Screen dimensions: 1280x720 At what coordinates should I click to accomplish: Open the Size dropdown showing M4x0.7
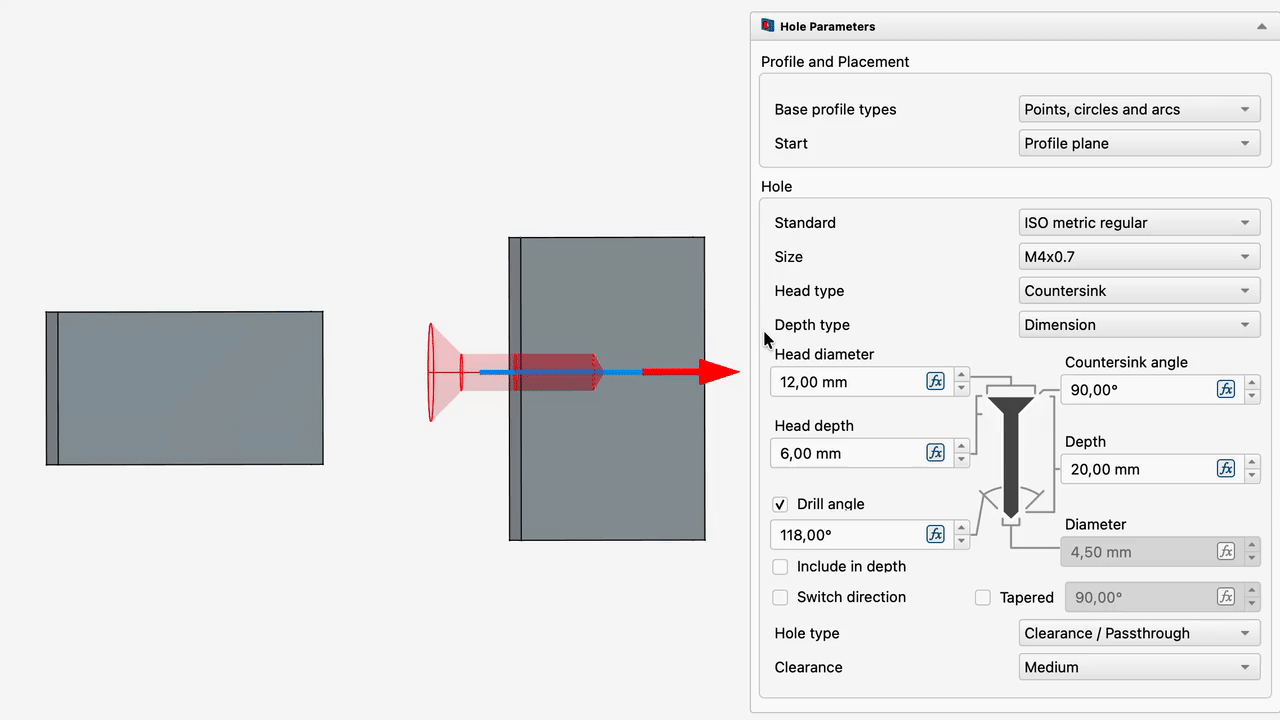click(x=1139, y=256)
